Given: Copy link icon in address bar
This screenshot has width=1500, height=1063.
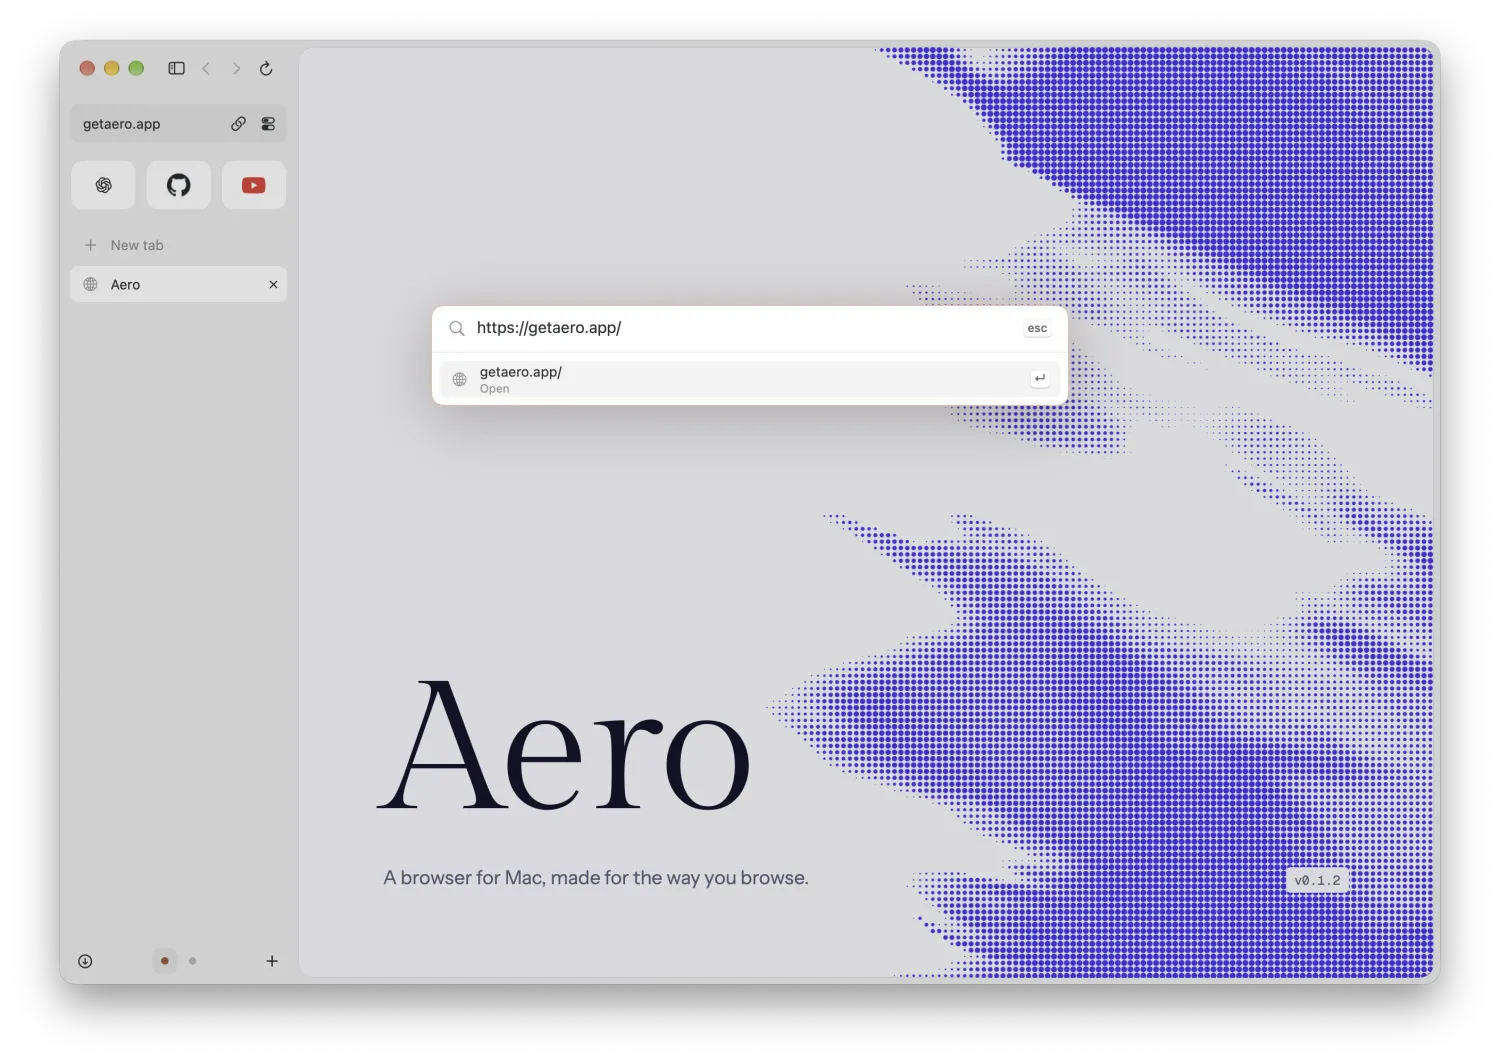Looking at the screenshot, I should click(238, 124).
